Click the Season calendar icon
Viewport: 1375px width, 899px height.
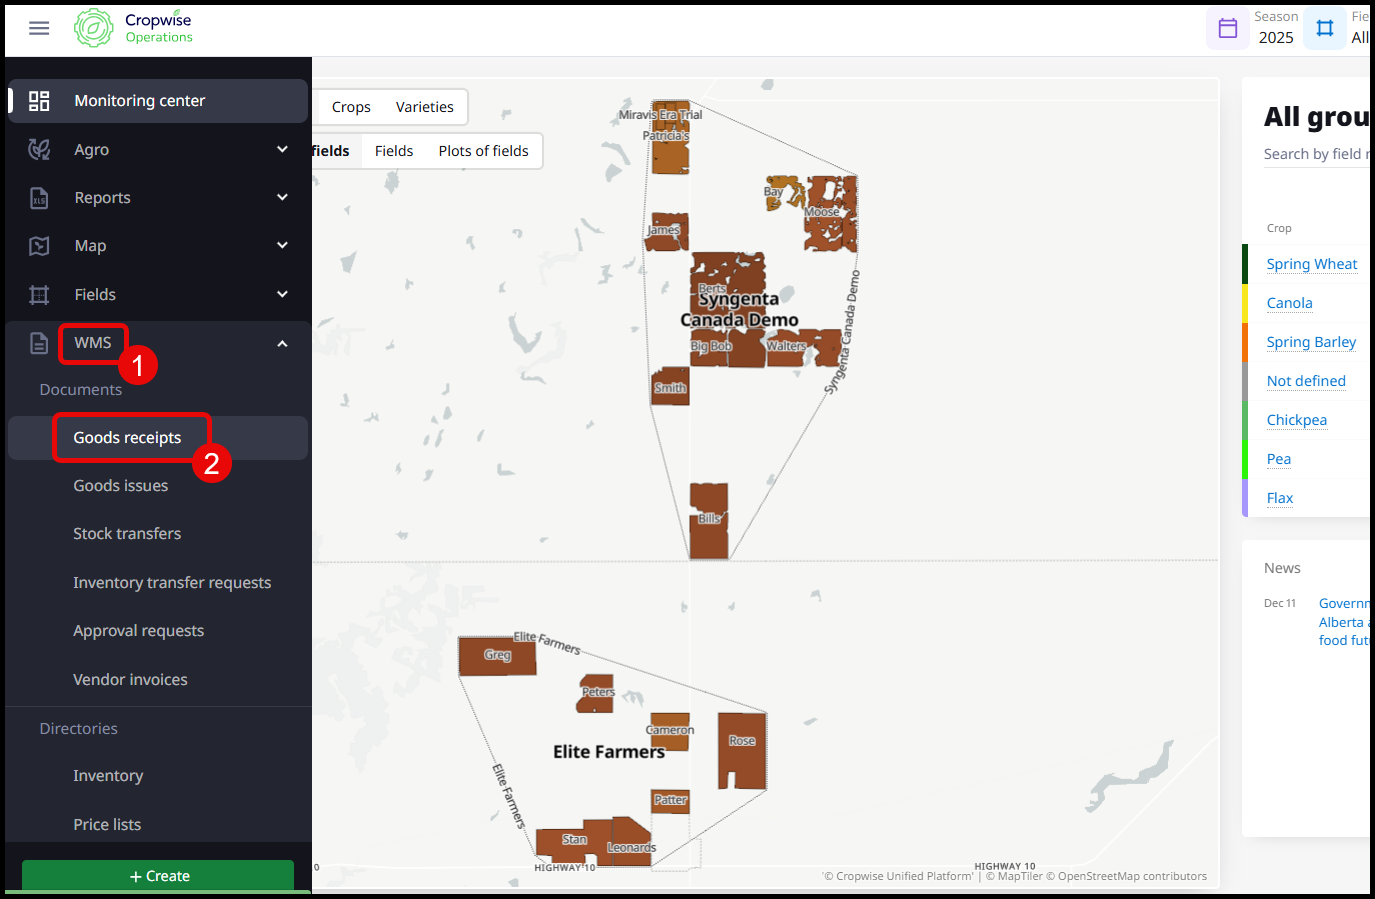[x=1227, y=28]
